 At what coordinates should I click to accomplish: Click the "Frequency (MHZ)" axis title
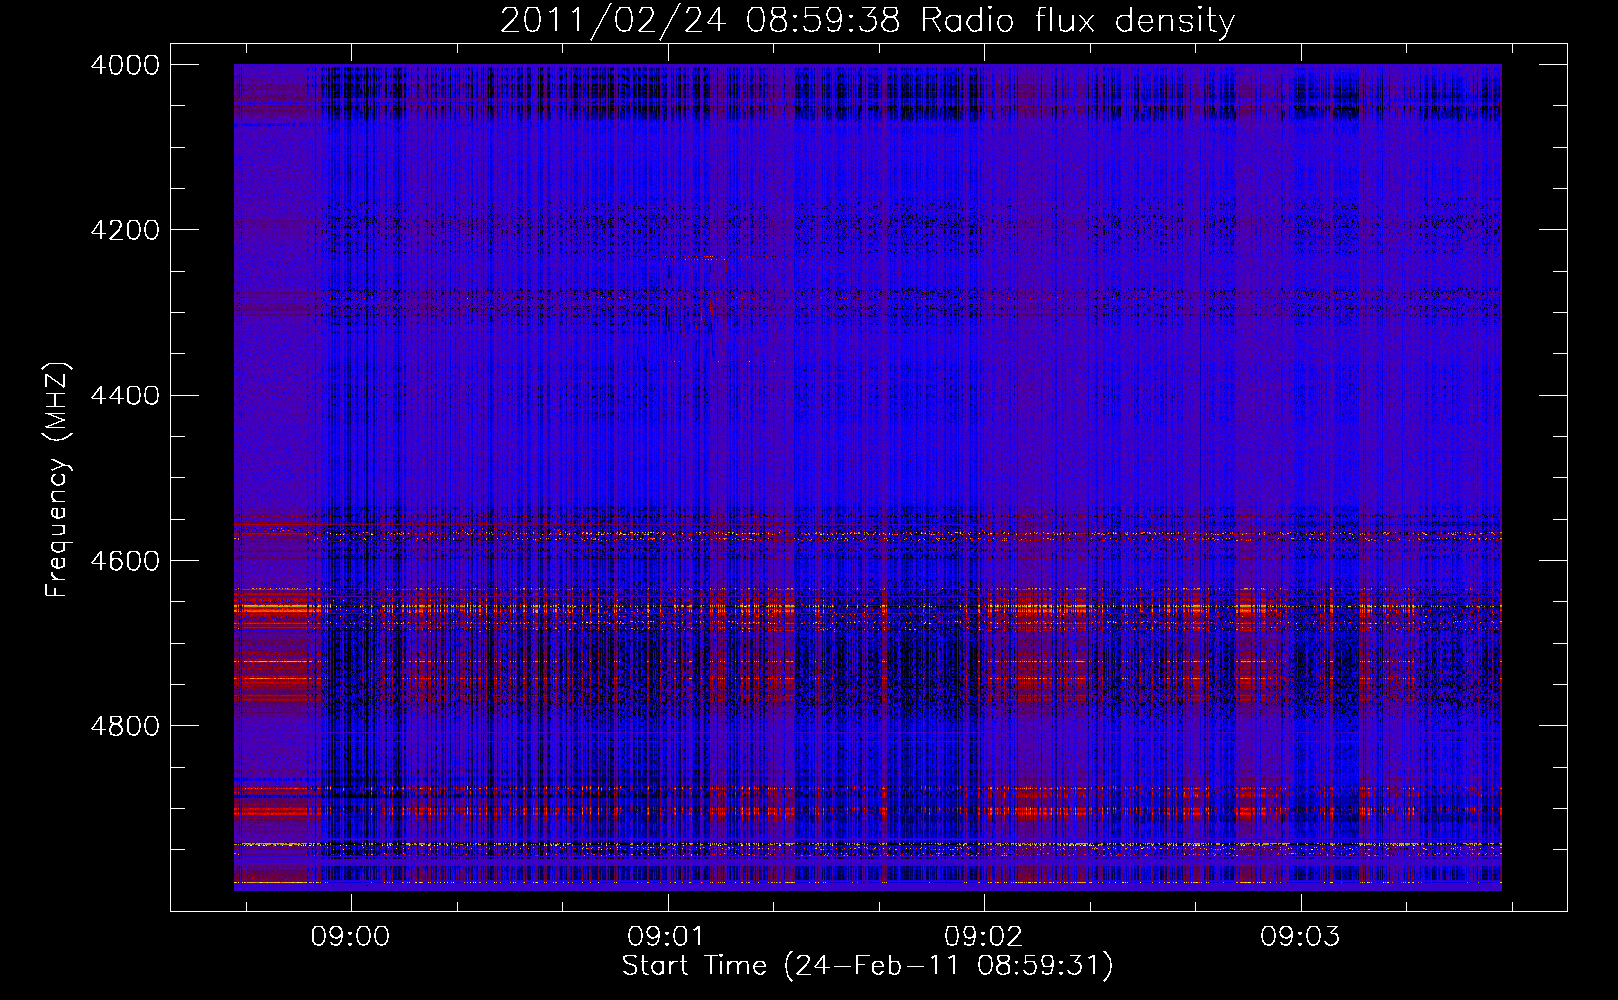pos(57,480)
